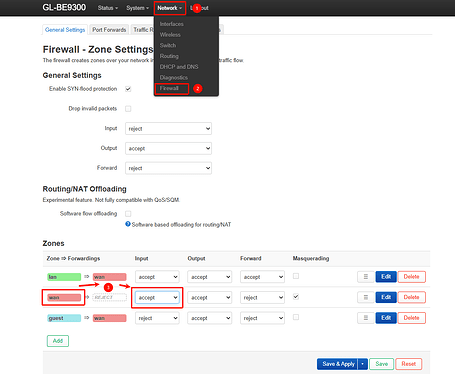Select Wireless in Network menu

click(170, 35)
